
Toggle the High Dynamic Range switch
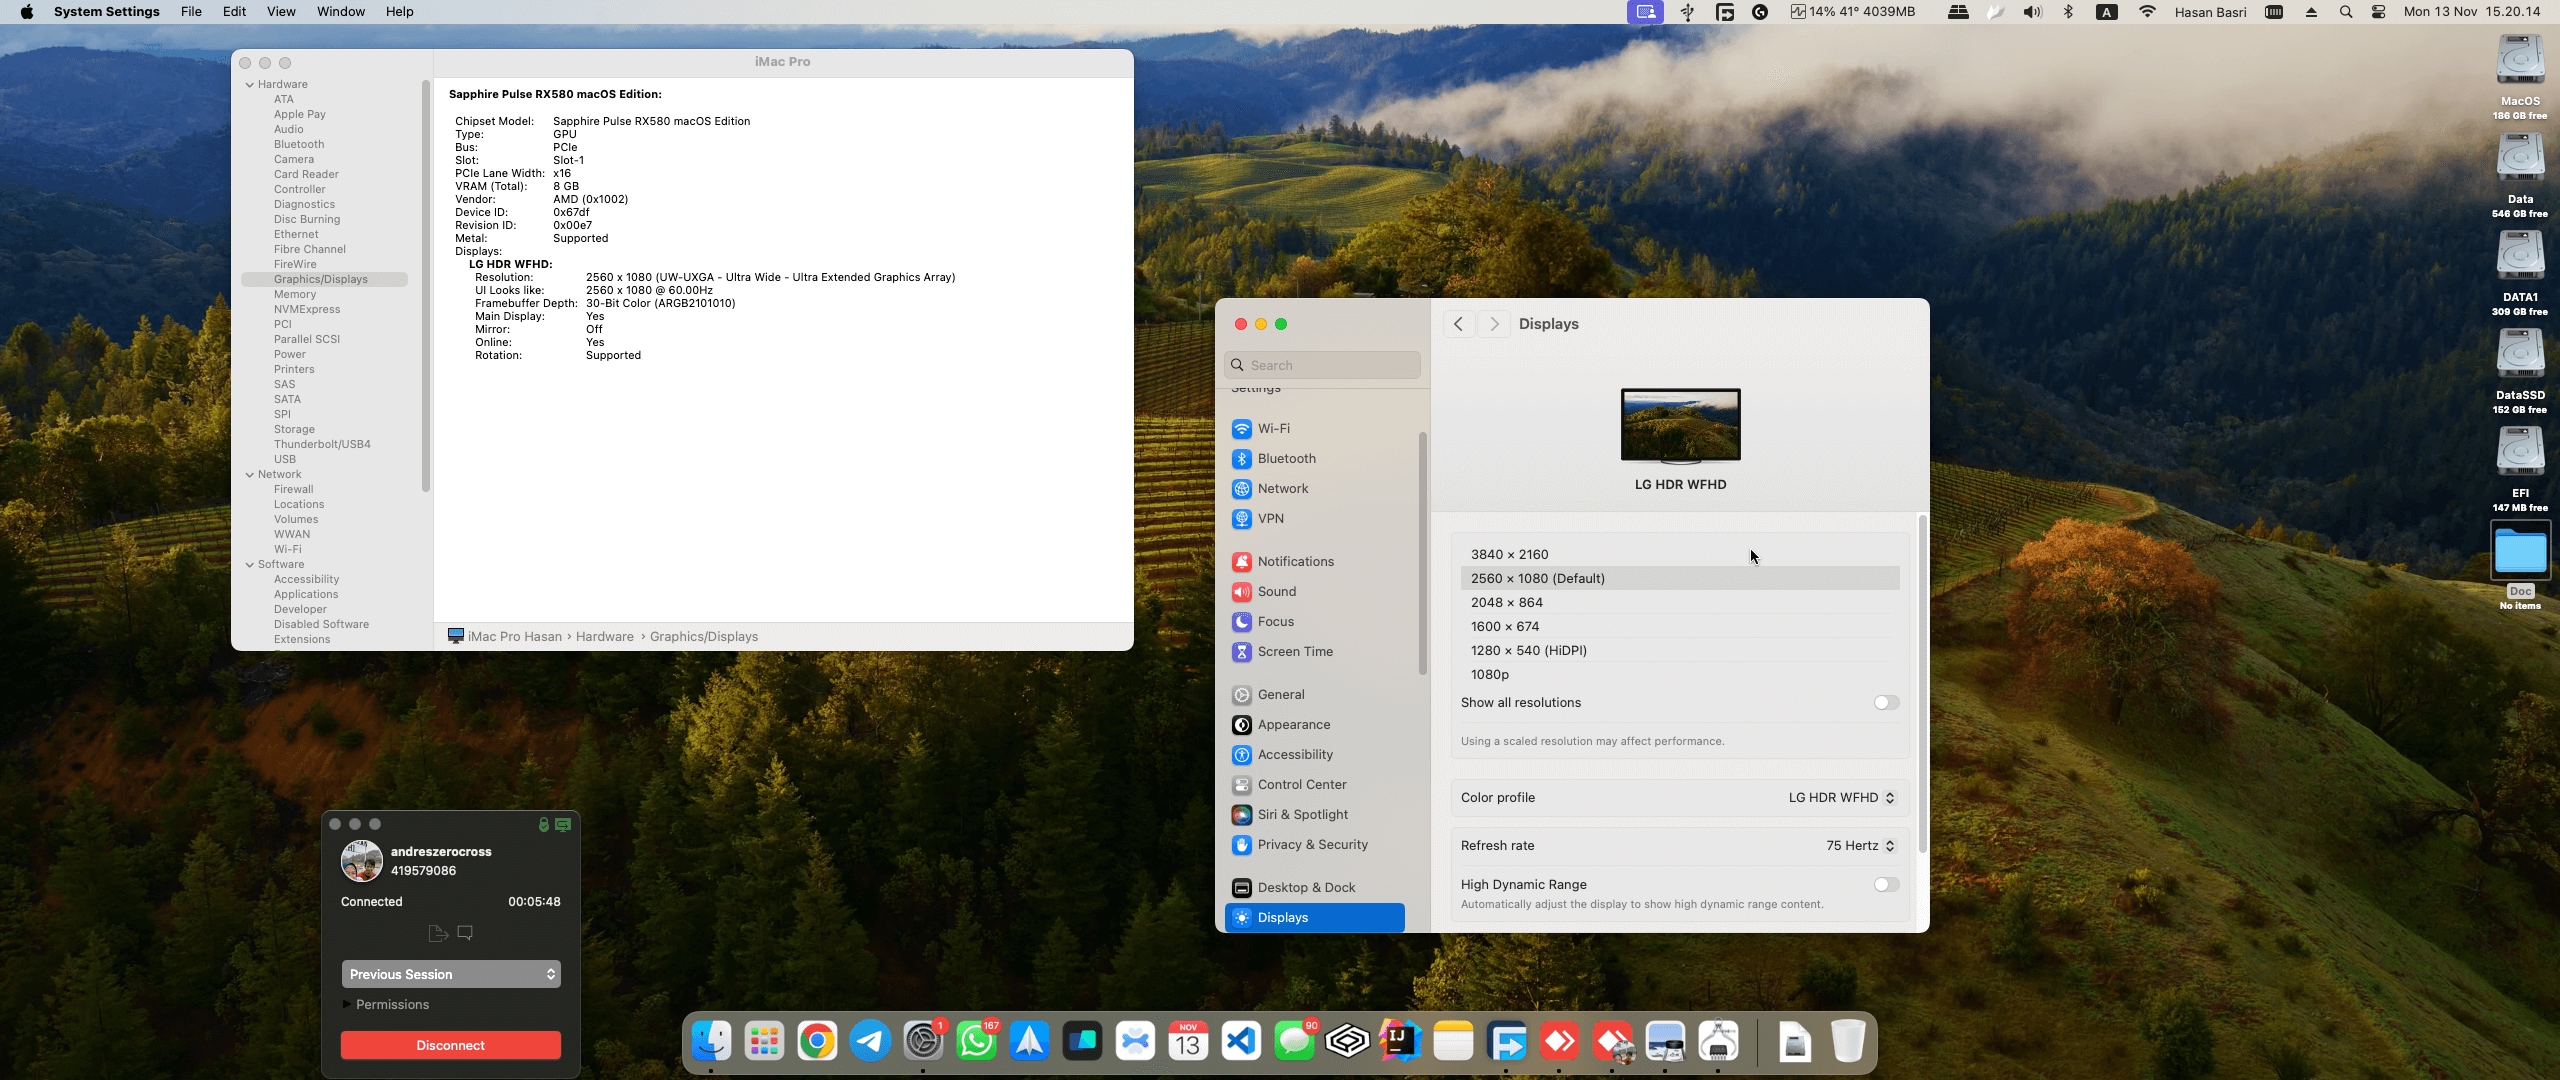pos(1886,885)
